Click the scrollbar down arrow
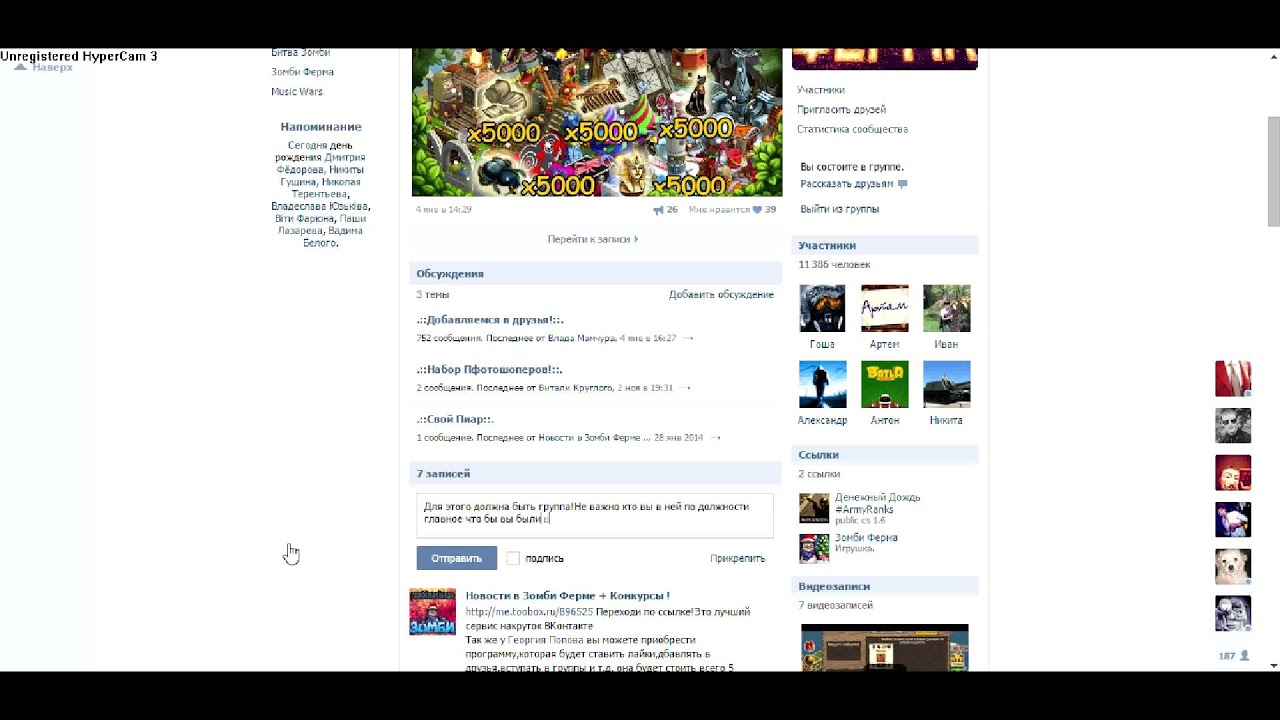 (x=1273, y=665)
